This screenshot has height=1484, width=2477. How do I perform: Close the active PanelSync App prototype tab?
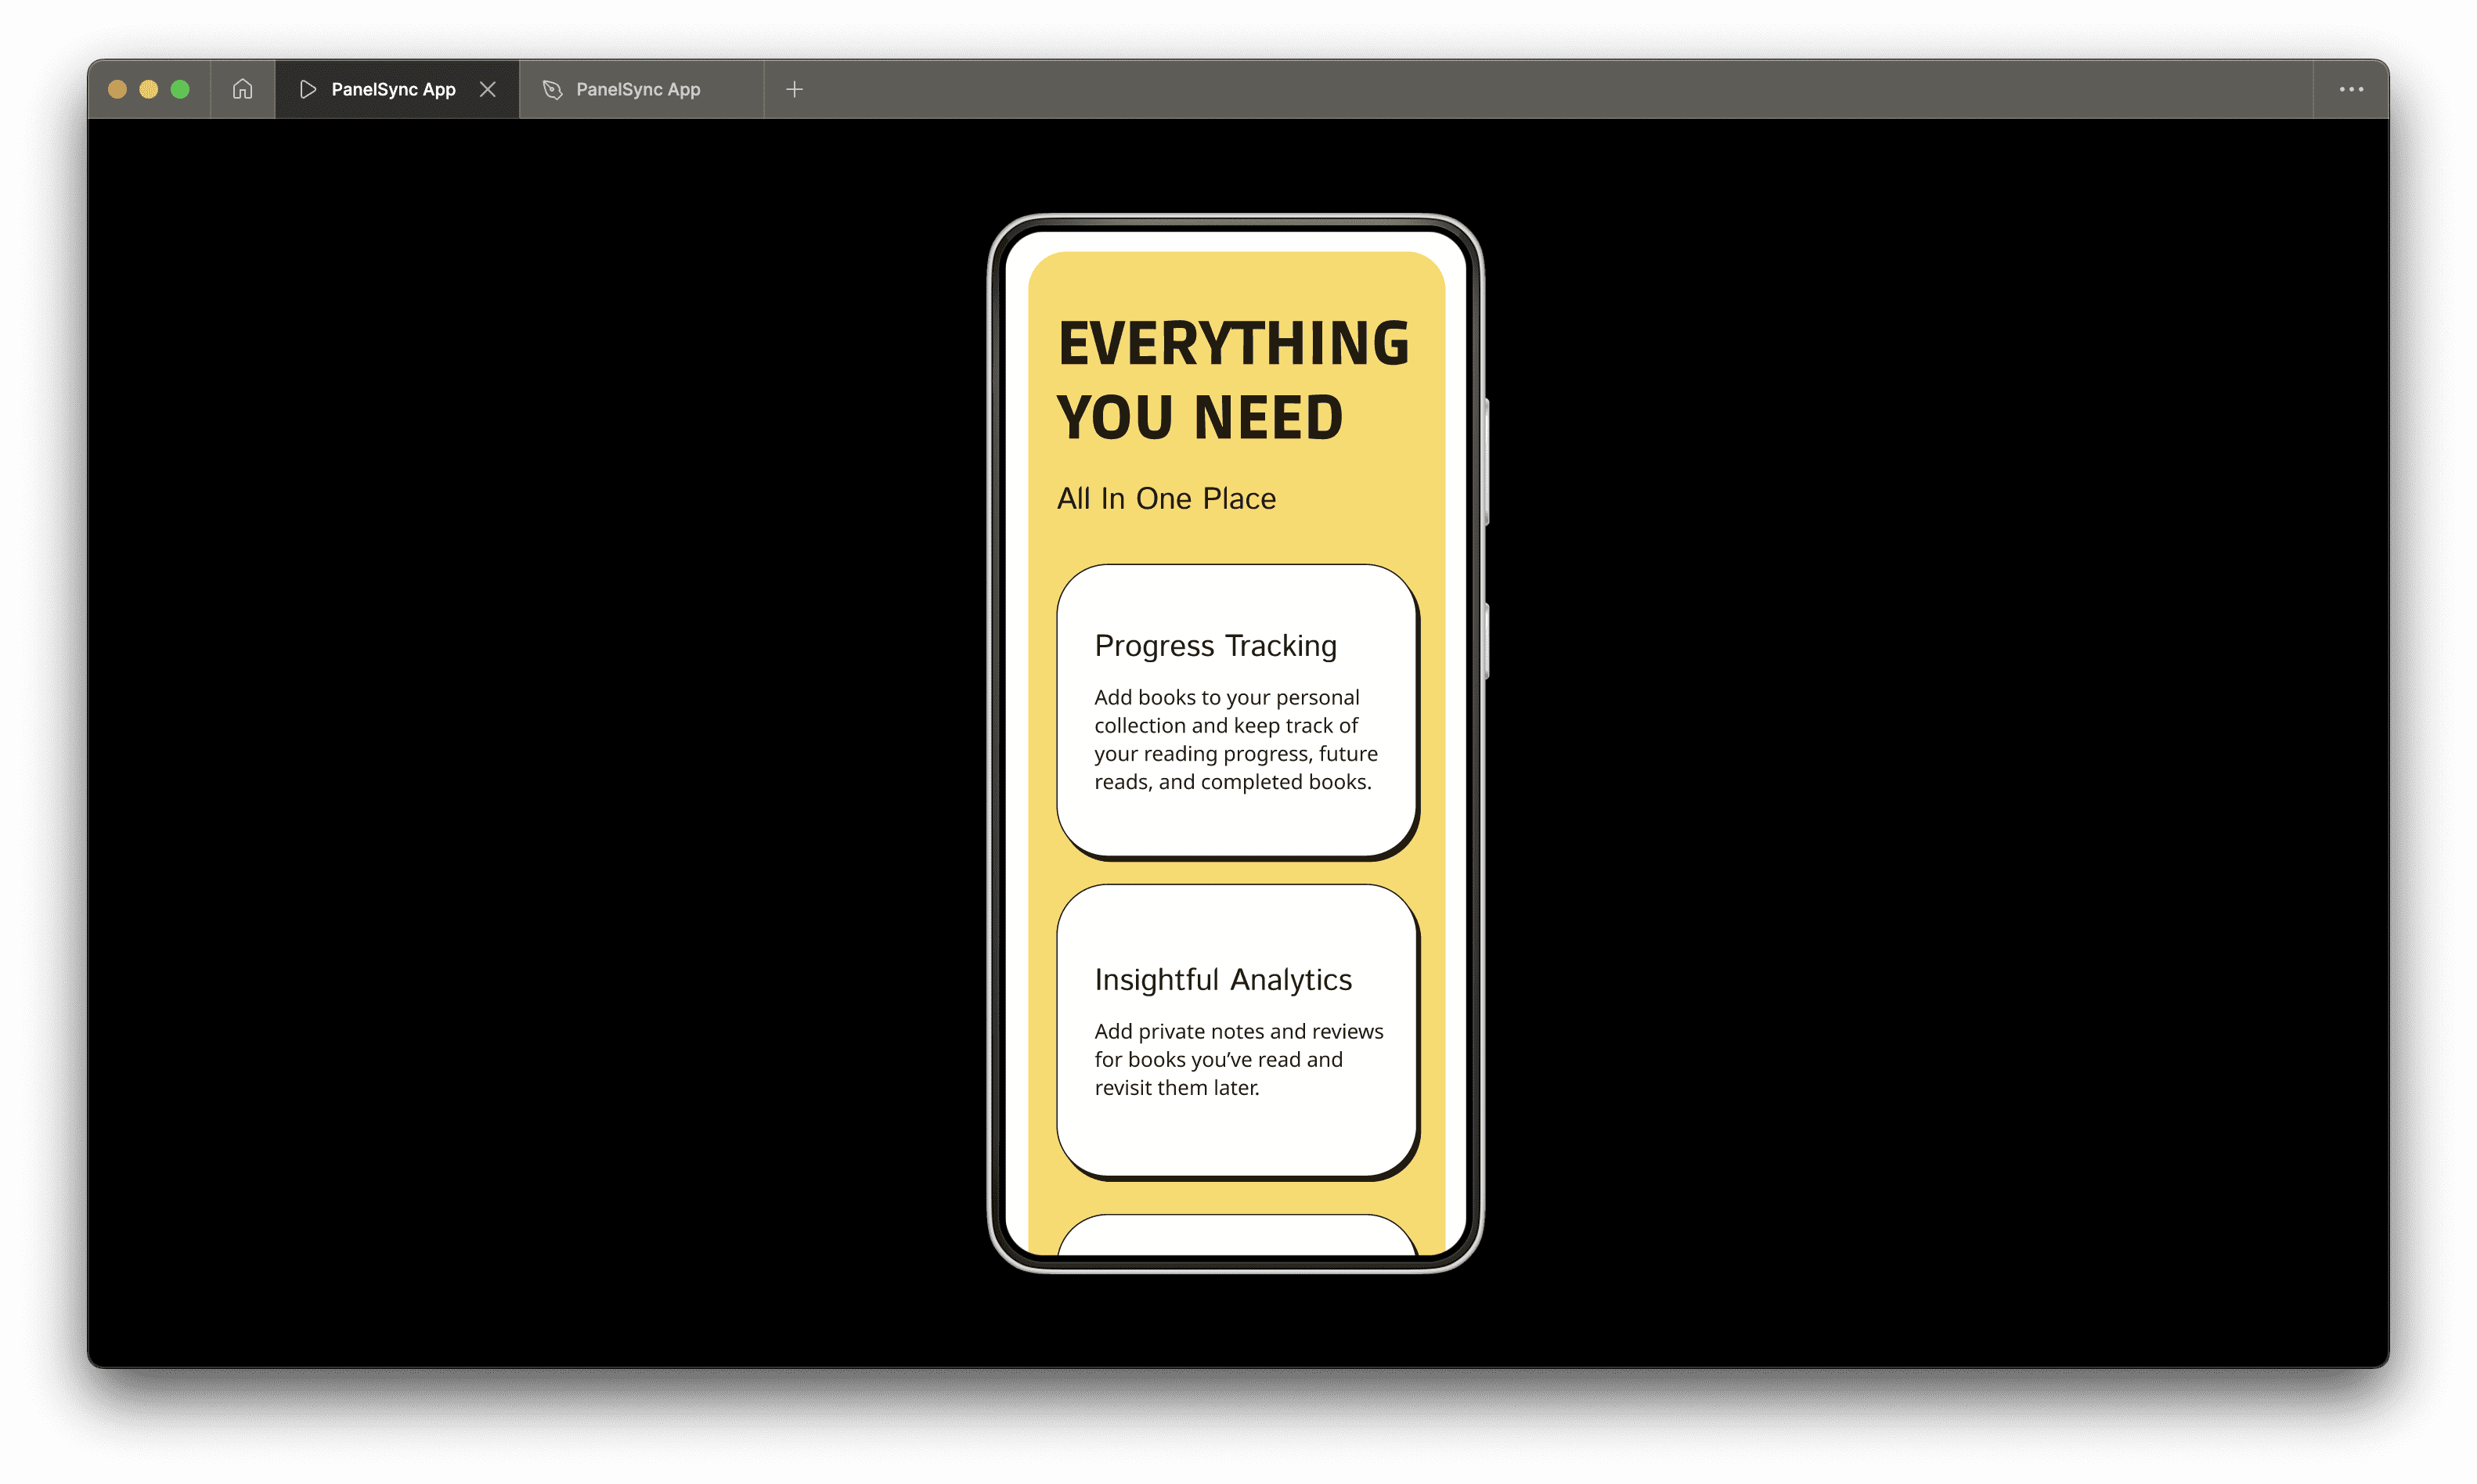pos(488,89)
